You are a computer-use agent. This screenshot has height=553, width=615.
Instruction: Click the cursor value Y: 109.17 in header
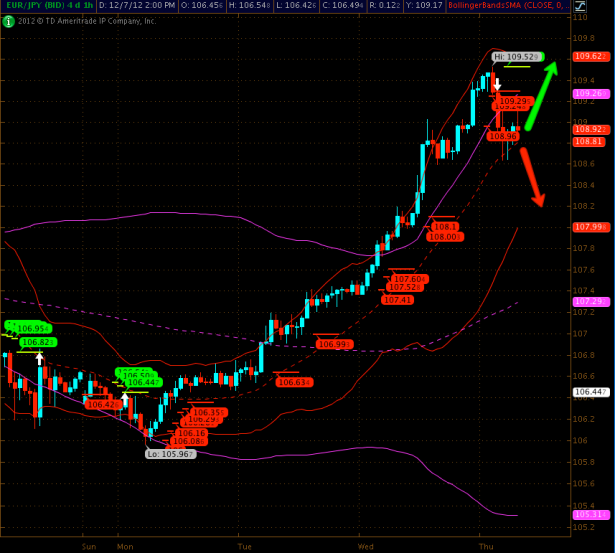425,5
